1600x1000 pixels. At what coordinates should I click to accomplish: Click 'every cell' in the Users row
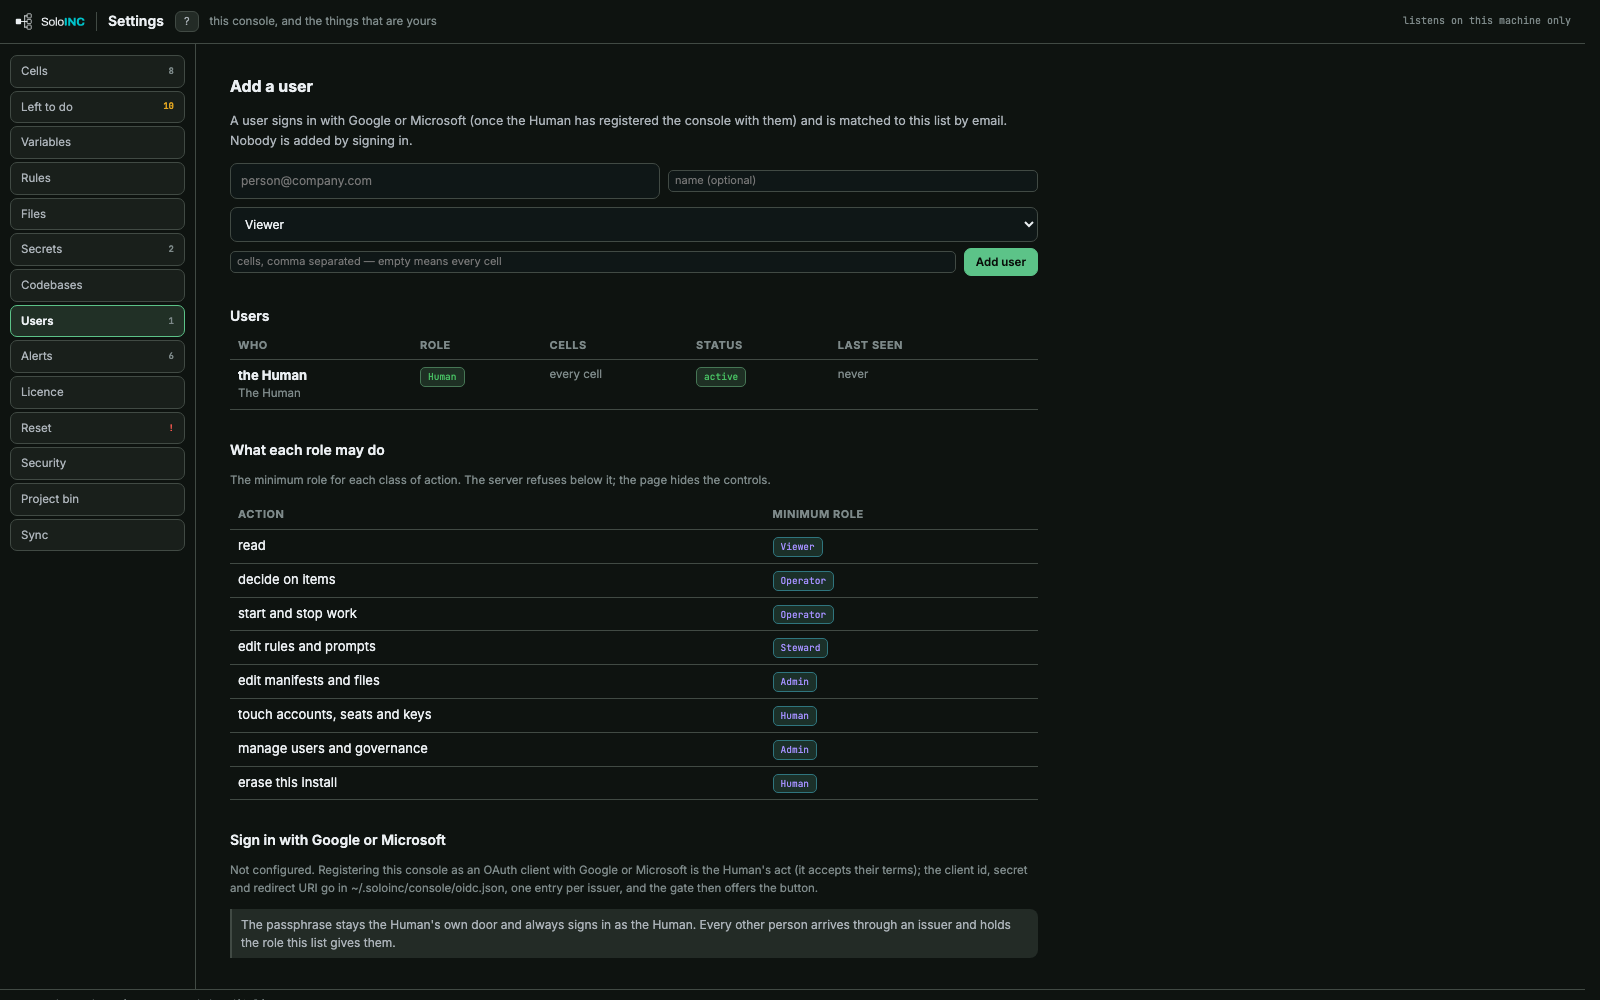click(576, 374)
